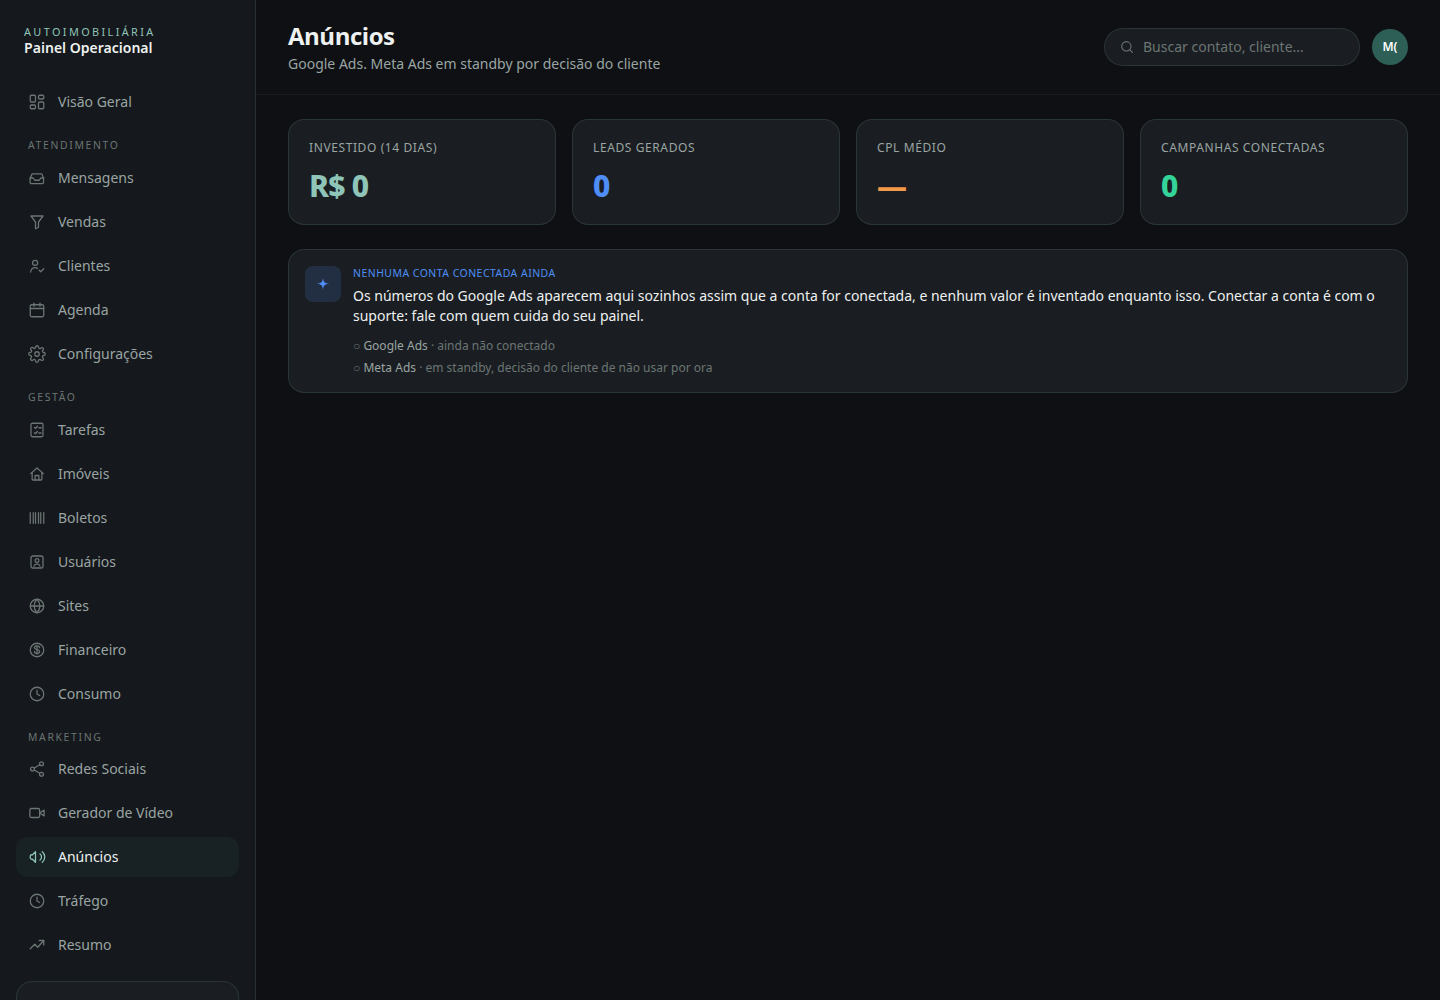Viewport: 1440px width, 1000px height.
Task: Open the Gerador de Vídeo camera icon
Action: point(37,813)
